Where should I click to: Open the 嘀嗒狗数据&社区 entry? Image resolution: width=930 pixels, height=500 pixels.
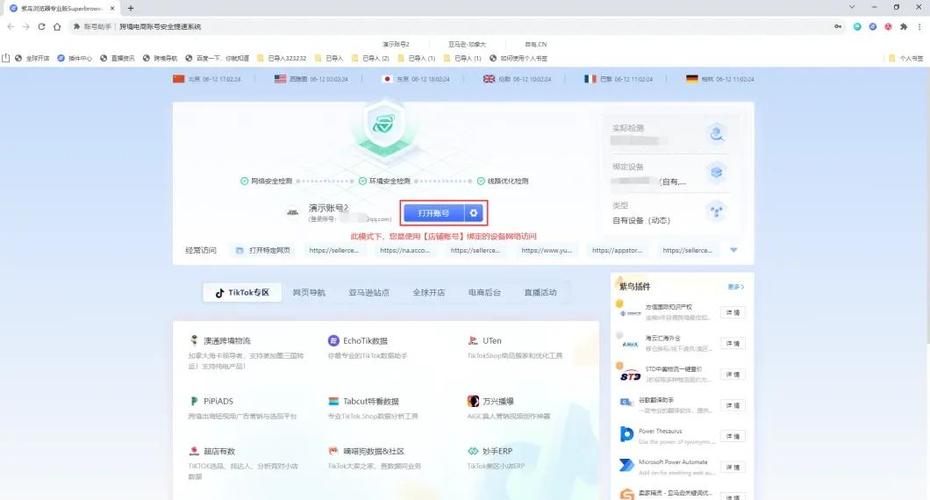pos(366,451)
